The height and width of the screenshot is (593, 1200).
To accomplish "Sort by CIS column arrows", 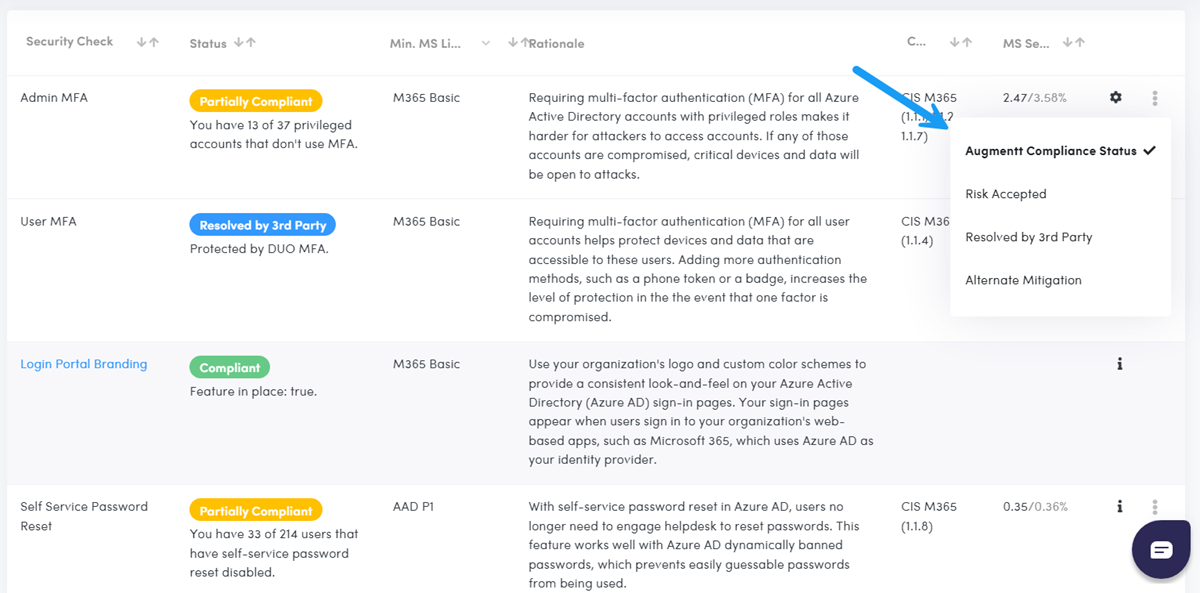I will pos(961,43).
